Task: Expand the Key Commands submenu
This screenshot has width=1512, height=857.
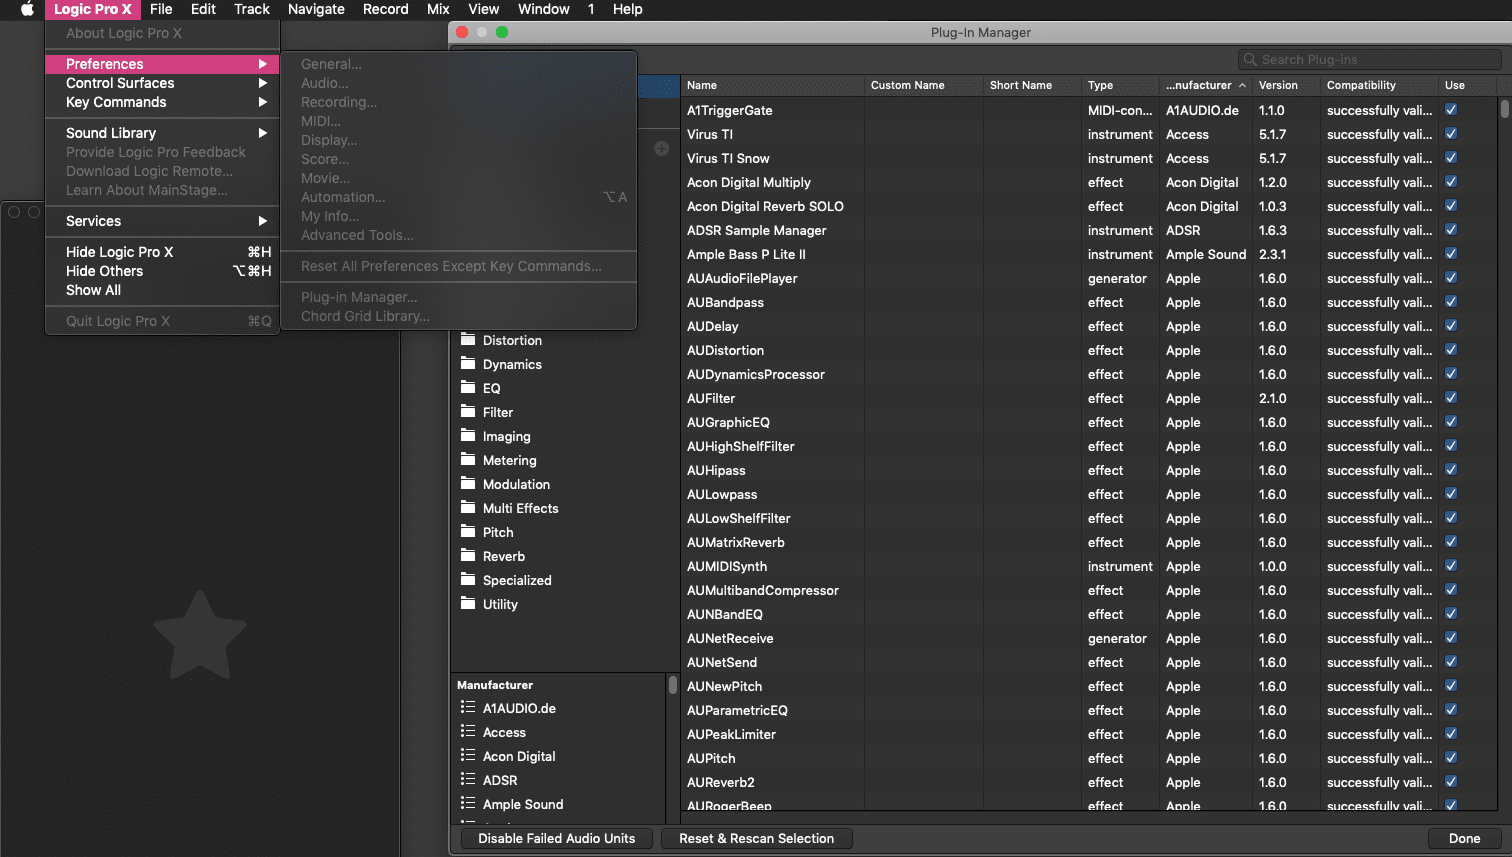Action: pyautogui.click(x=162, y=102)
